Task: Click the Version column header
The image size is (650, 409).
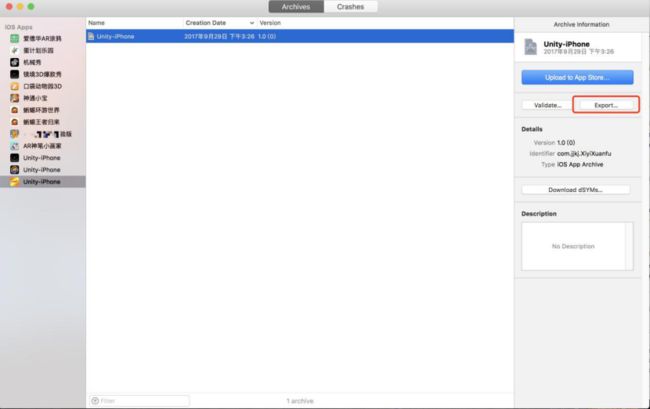Action: click(x=270, y=23)
